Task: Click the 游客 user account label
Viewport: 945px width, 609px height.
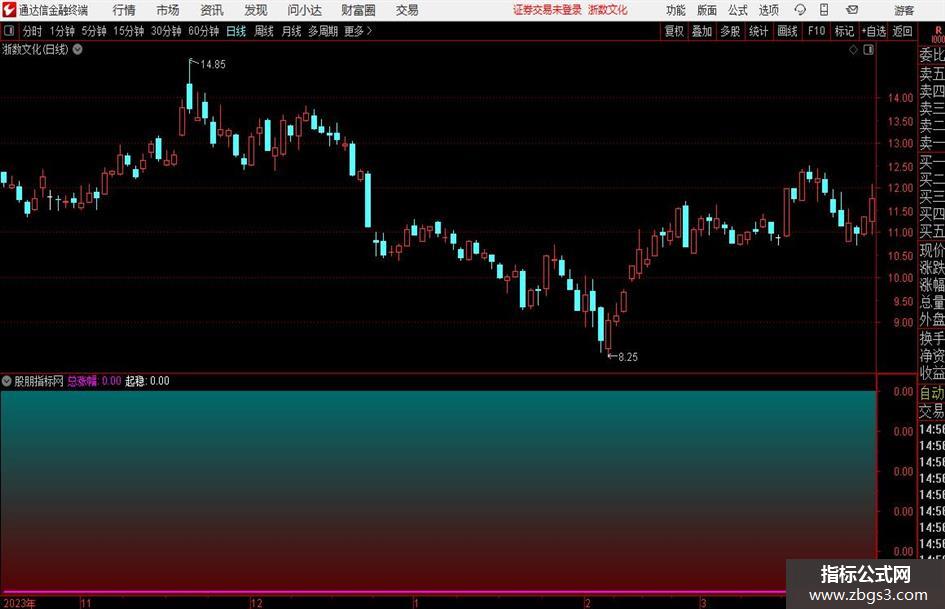Action: point(903,10)
